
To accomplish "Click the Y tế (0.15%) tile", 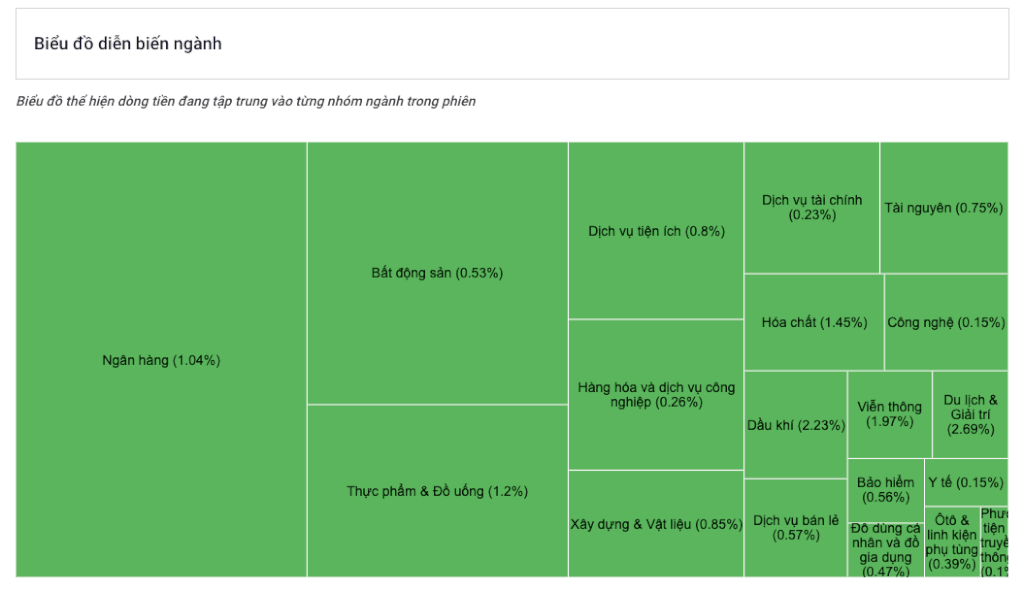I will point(966,482).
